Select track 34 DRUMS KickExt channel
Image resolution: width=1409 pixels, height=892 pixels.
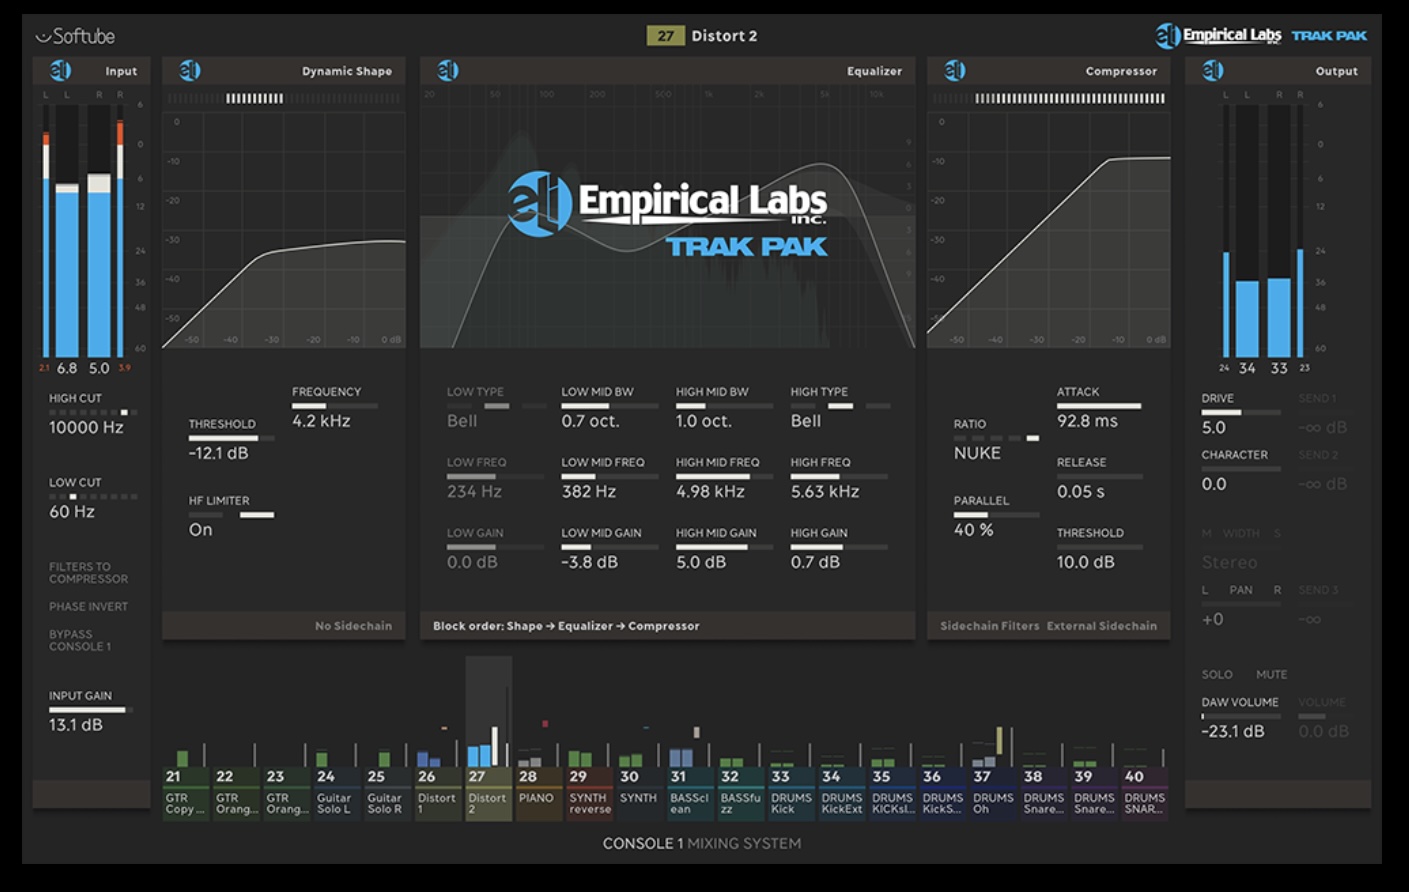(x=842, y=794)
